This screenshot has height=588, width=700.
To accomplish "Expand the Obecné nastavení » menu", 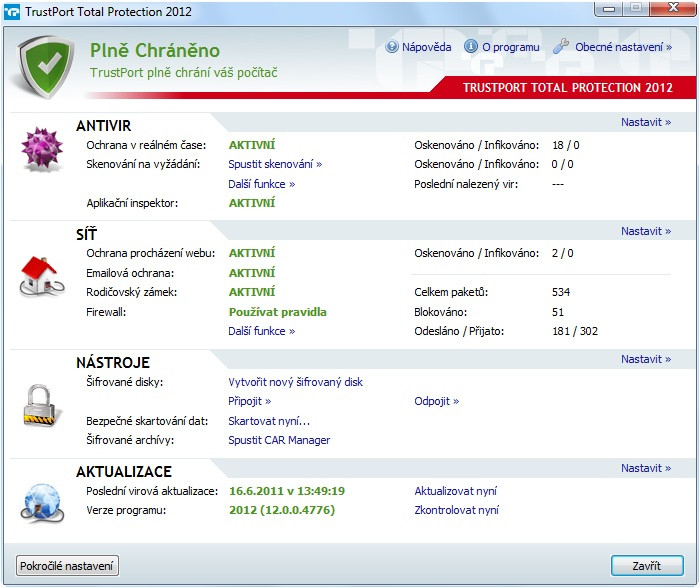I will [623, 47].
